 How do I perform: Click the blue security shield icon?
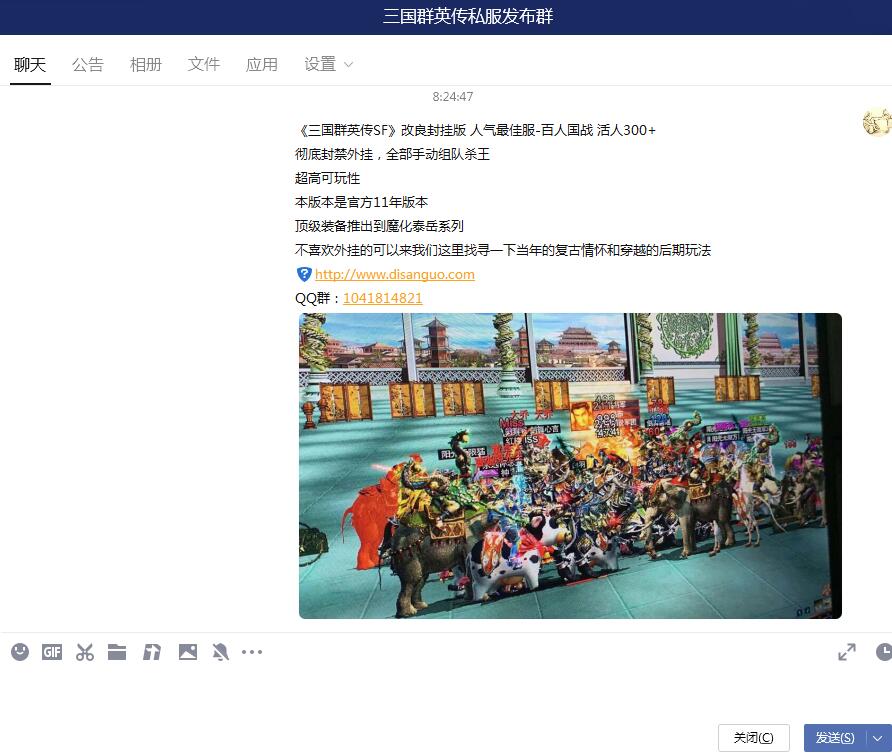coord(304,274)
